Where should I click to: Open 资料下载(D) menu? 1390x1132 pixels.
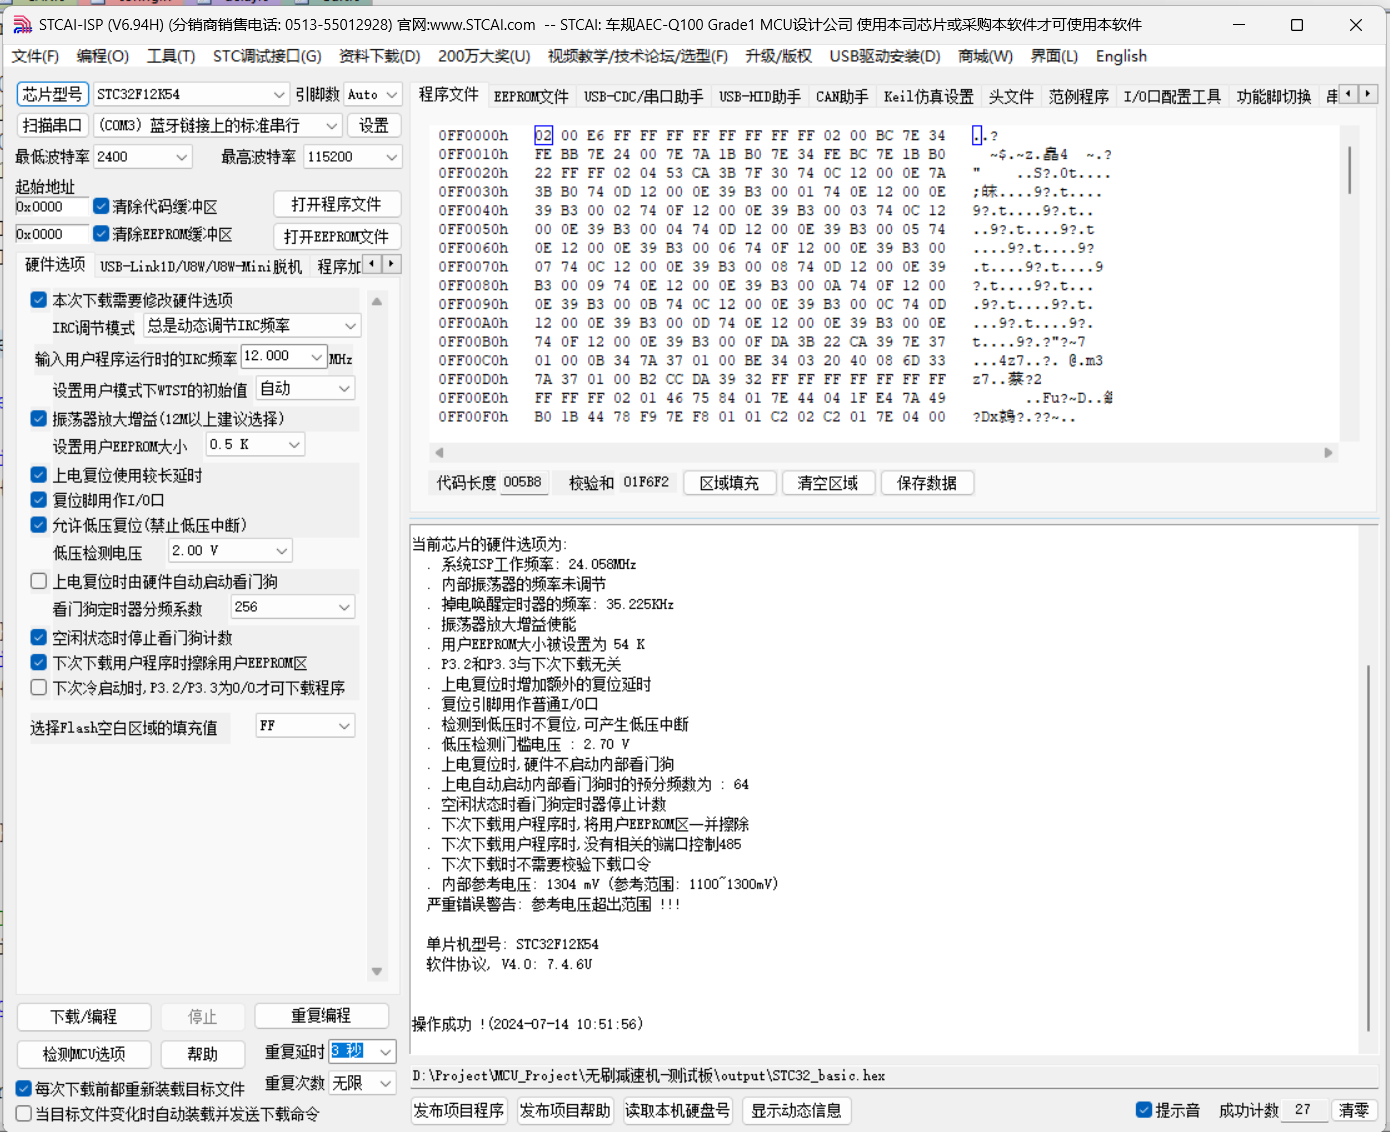point(380,56)
